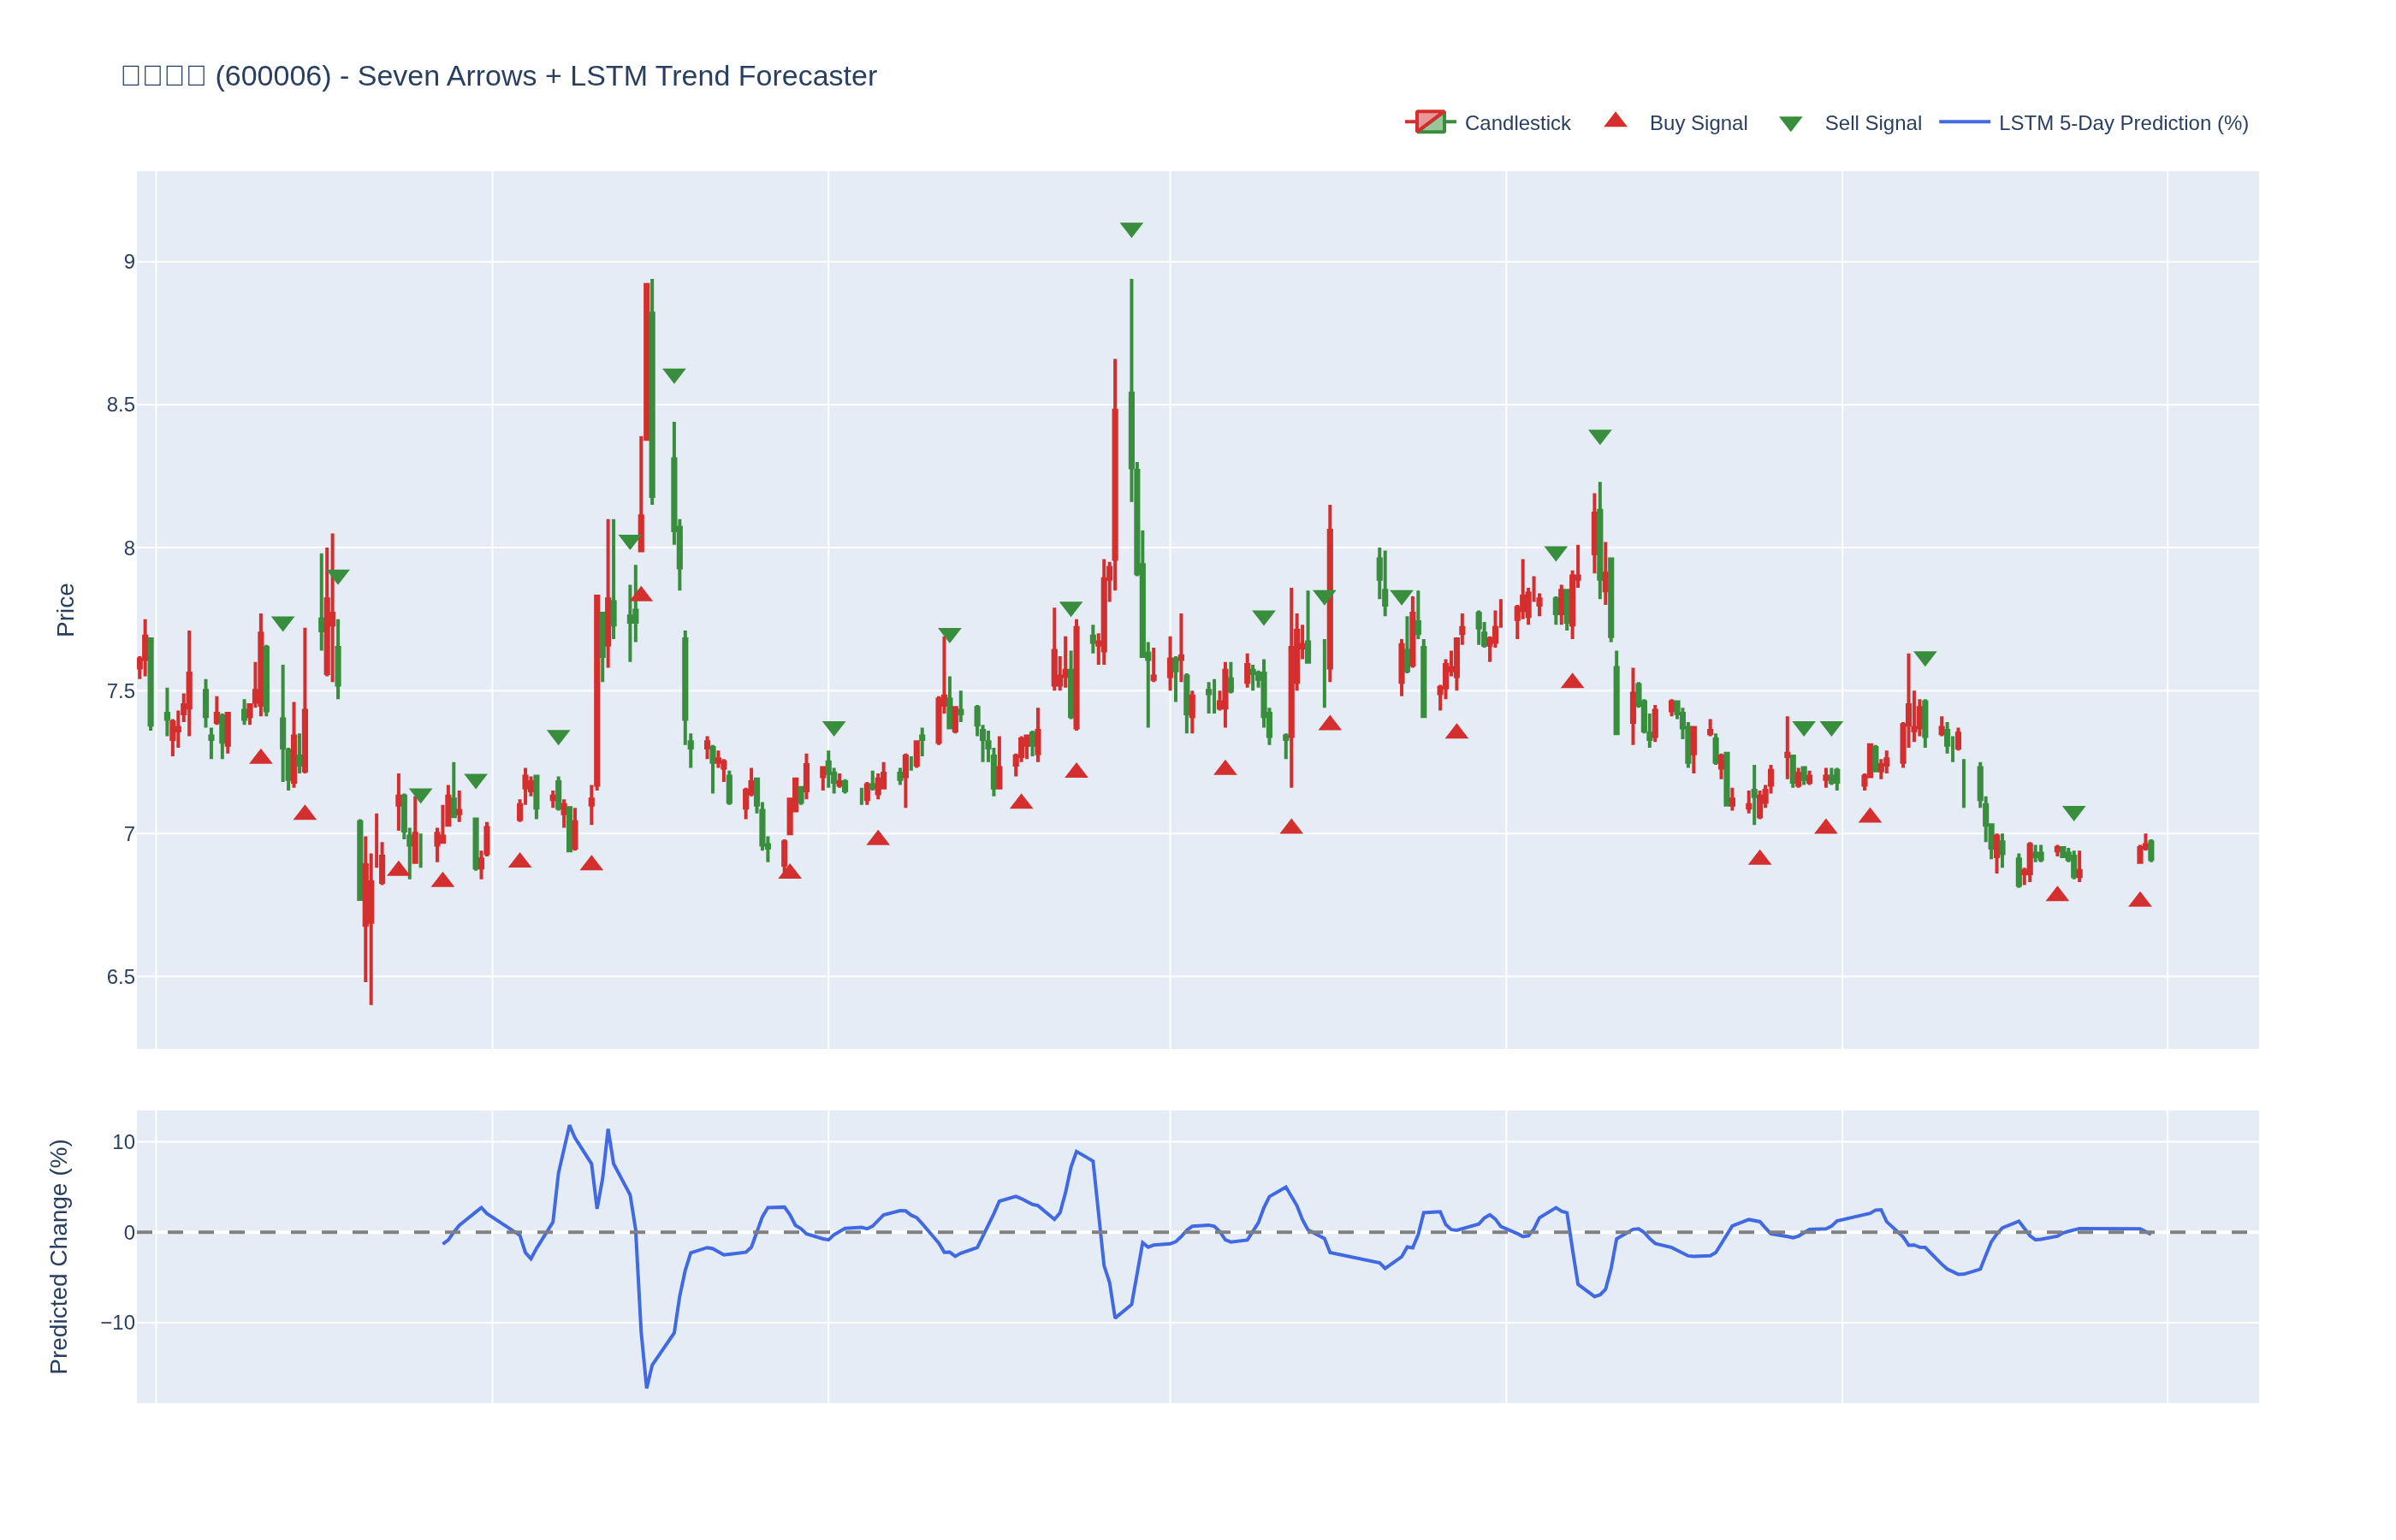Click the -10 tick label on lower axis

117,1323
